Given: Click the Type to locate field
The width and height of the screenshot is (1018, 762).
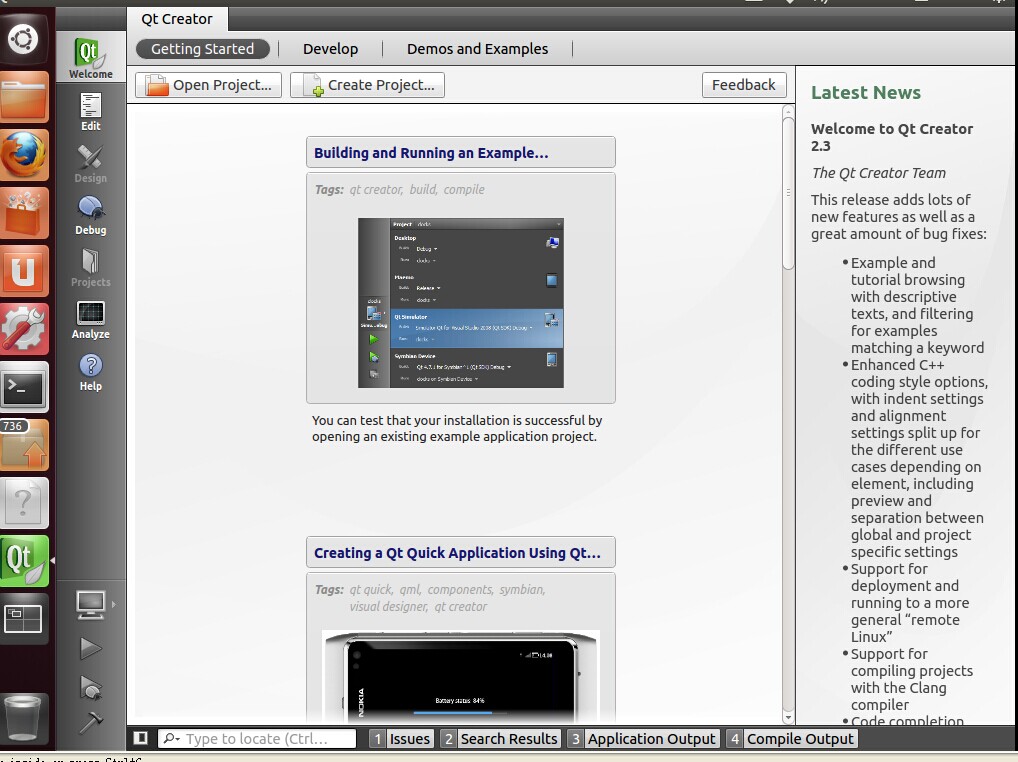Looking at the screenshot, I should pos(257,739).
